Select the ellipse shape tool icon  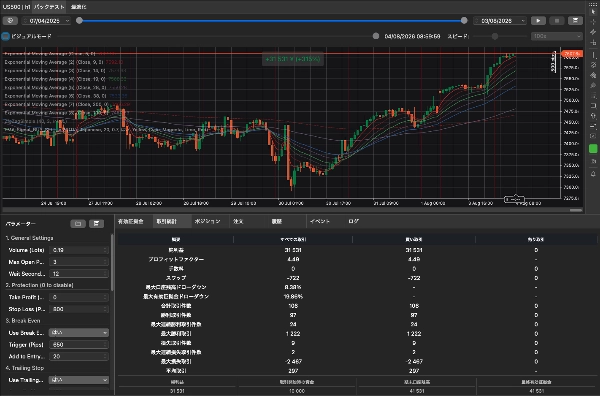[x=593, y=116]
